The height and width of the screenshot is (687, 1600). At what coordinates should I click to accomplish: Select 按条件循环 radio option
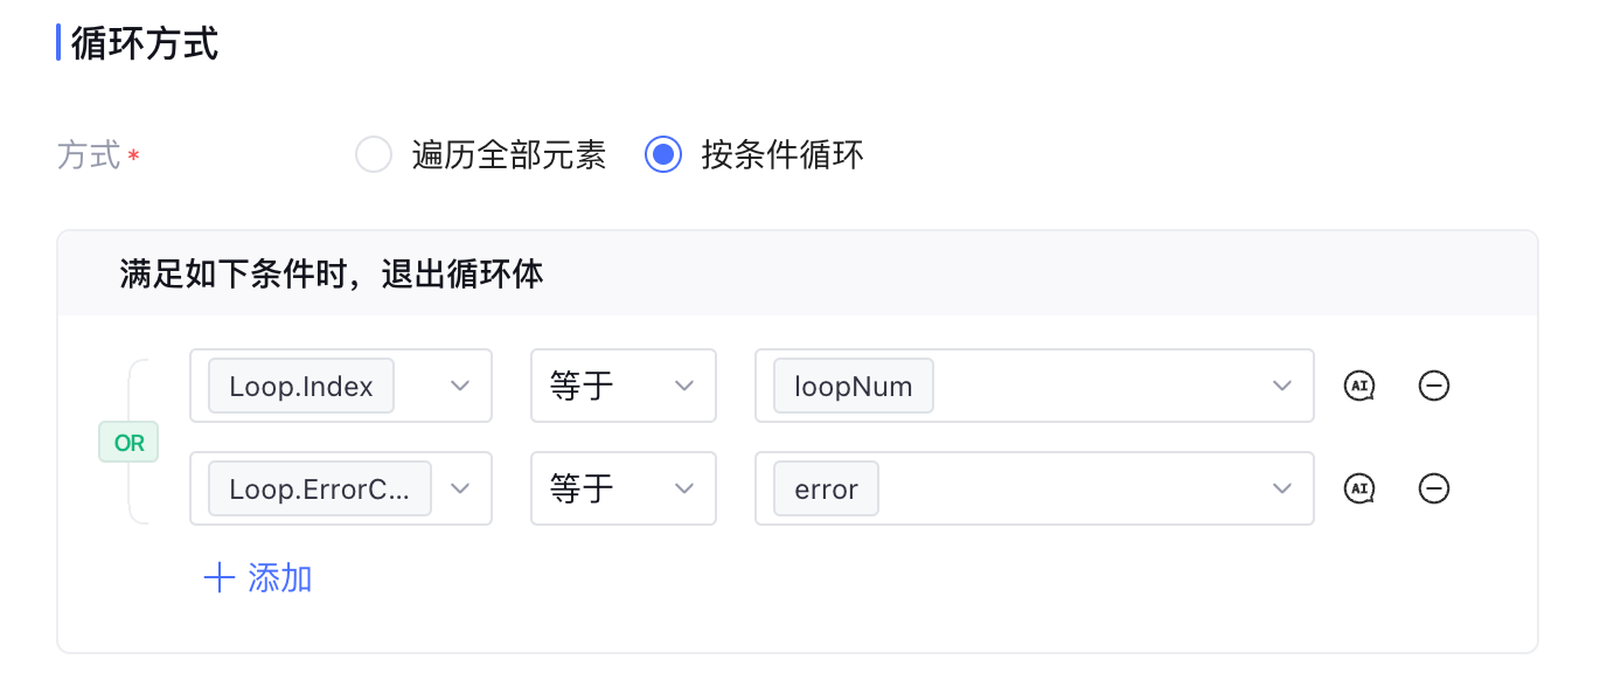[663, 155]
